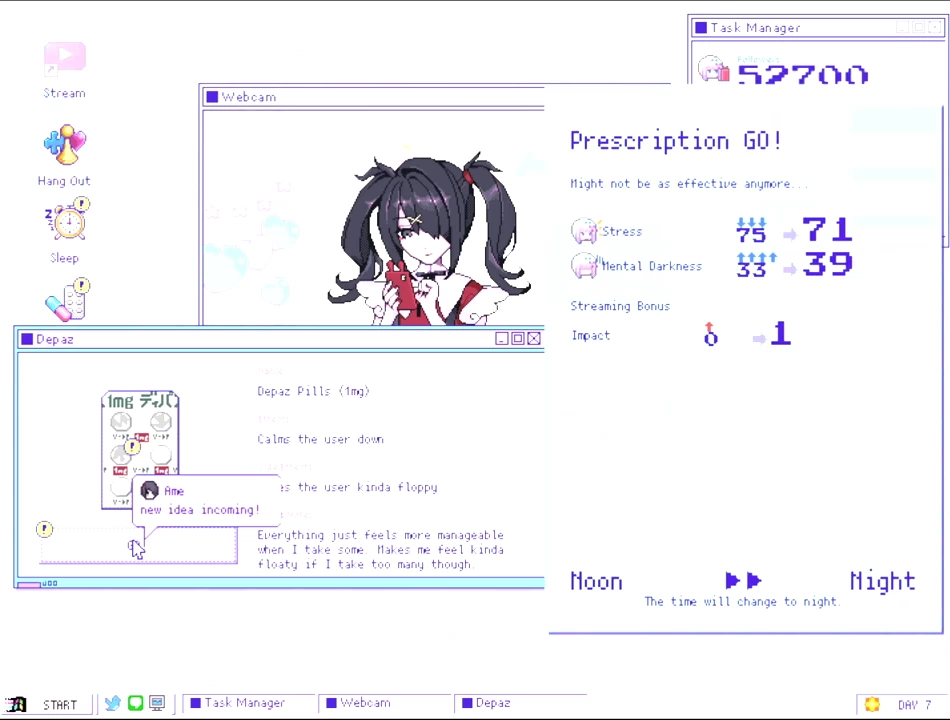Click the fast-forward arrows between Noon and Night
Viewport: 950px width, 720px height.
click(x=743, y=581)
